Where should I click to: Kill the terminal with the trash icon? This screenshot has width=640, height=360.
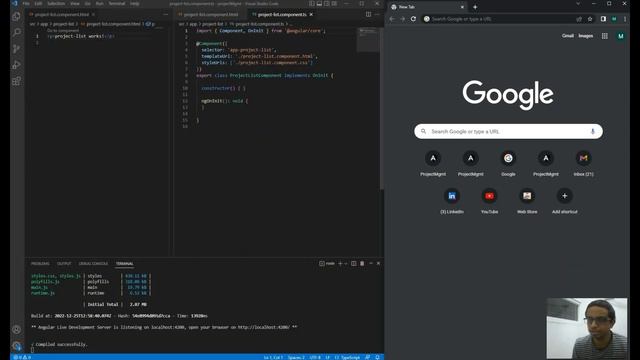(x=362, y=264)
